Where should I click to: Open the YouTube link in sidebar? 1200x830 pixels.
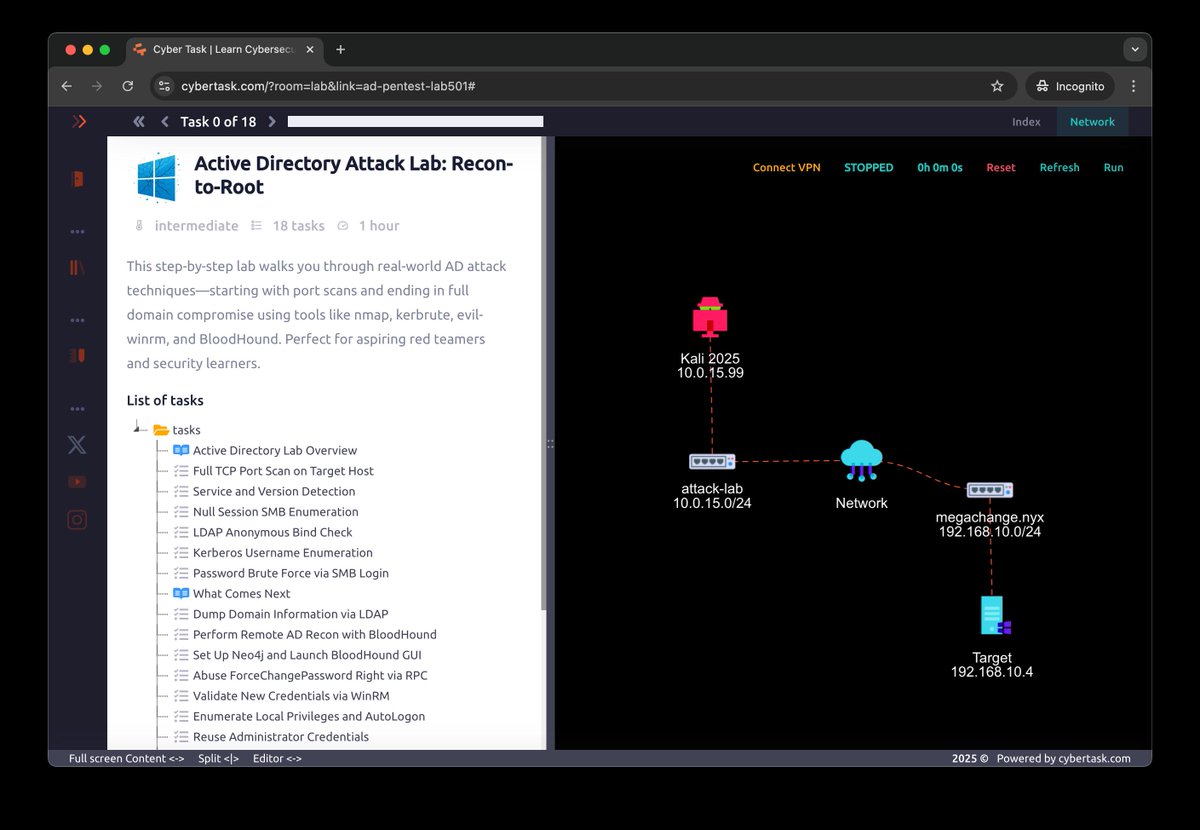[x=77, y=482]
